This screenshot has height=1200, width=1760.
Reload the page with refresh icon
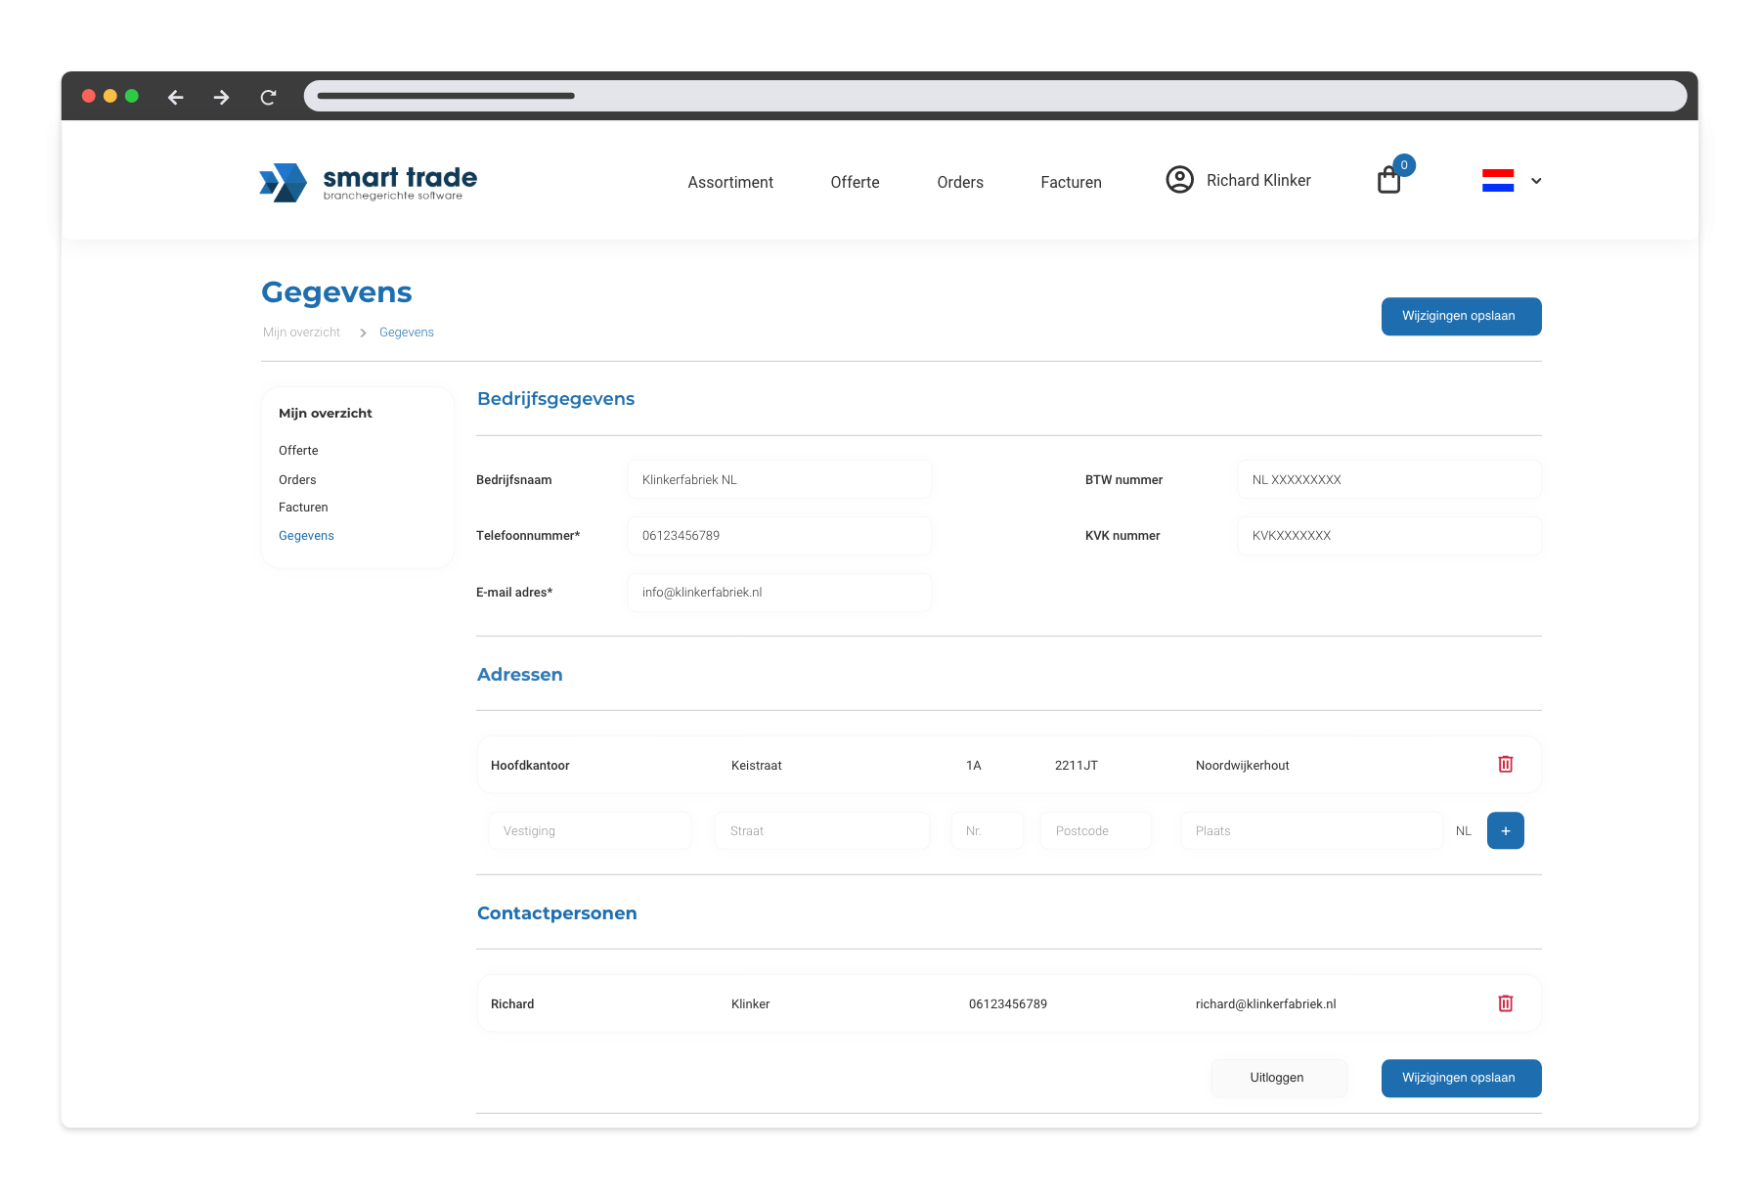click(268, 97)
